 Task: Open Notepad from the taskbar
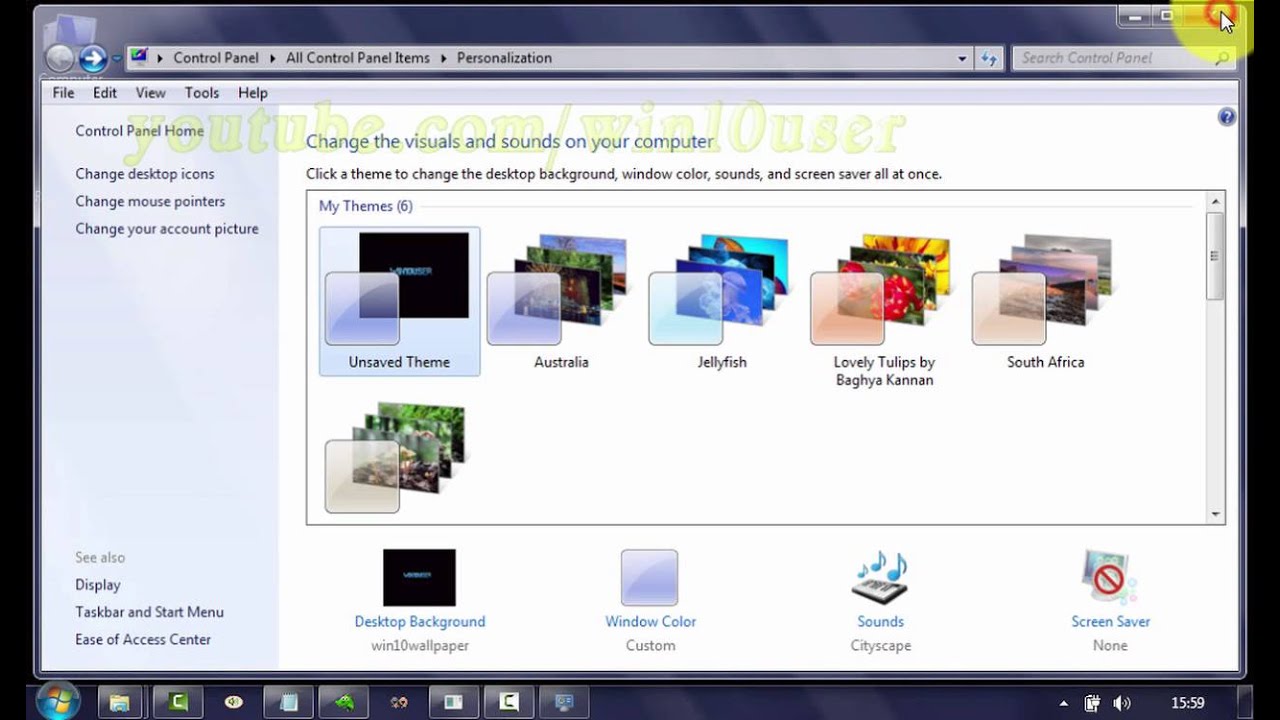click(x=288, y=702)
